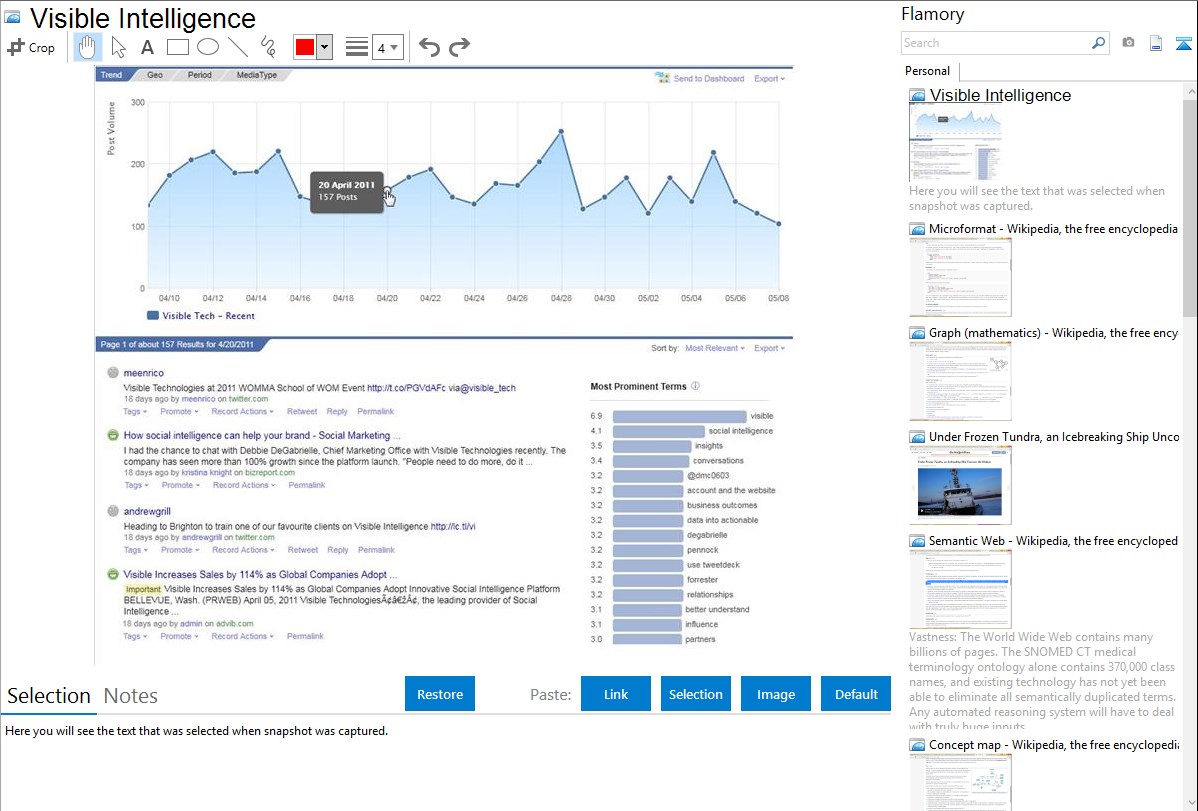Open the Geo tab in chart
Viewport: 1198px width, 811px height.
[x=155, y=75]
